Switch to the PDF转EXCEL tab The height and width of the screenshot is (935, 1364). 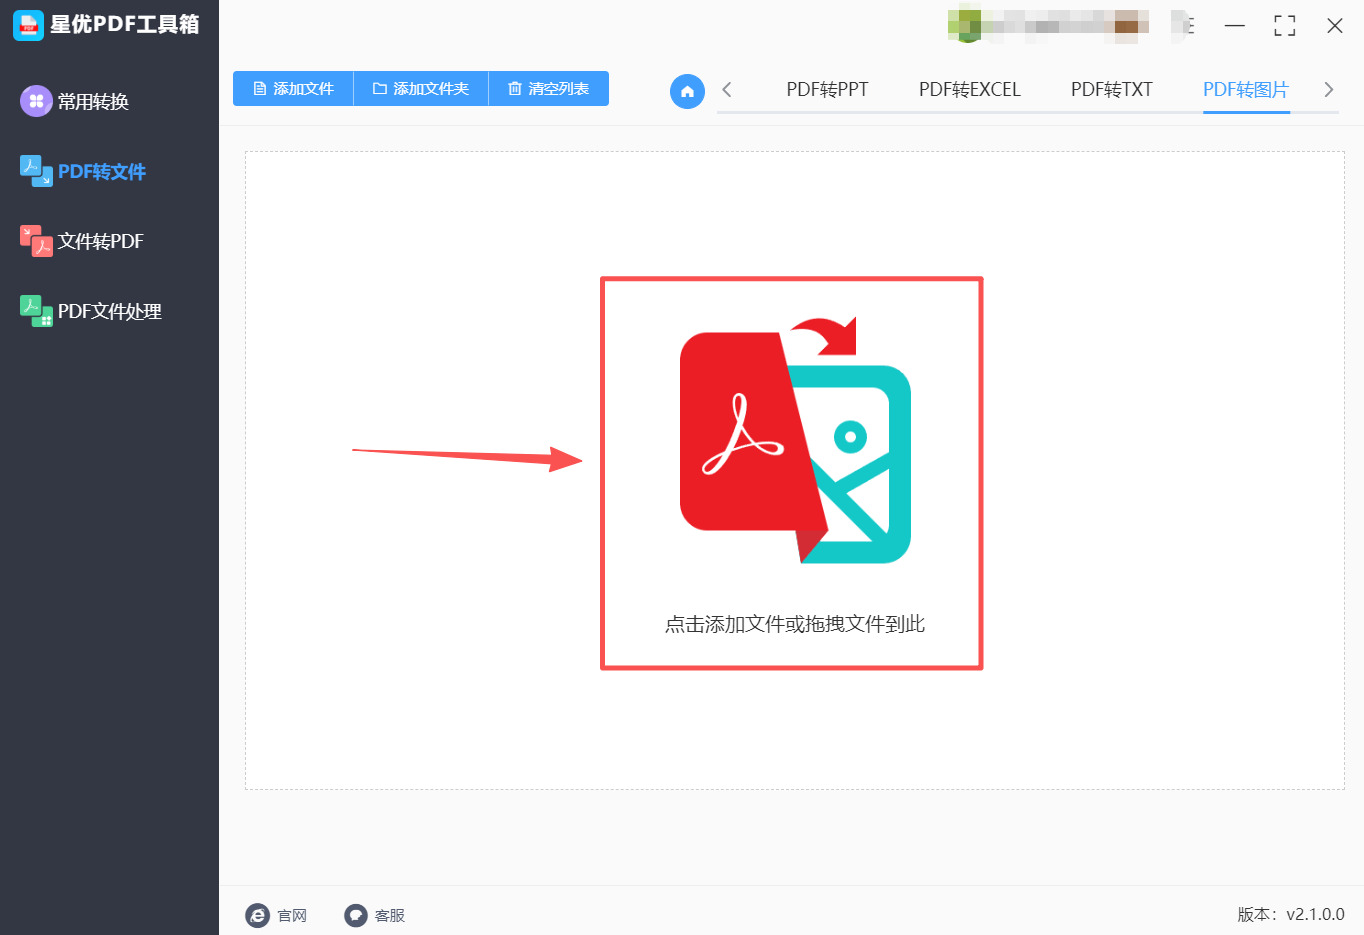coord(970,90)
